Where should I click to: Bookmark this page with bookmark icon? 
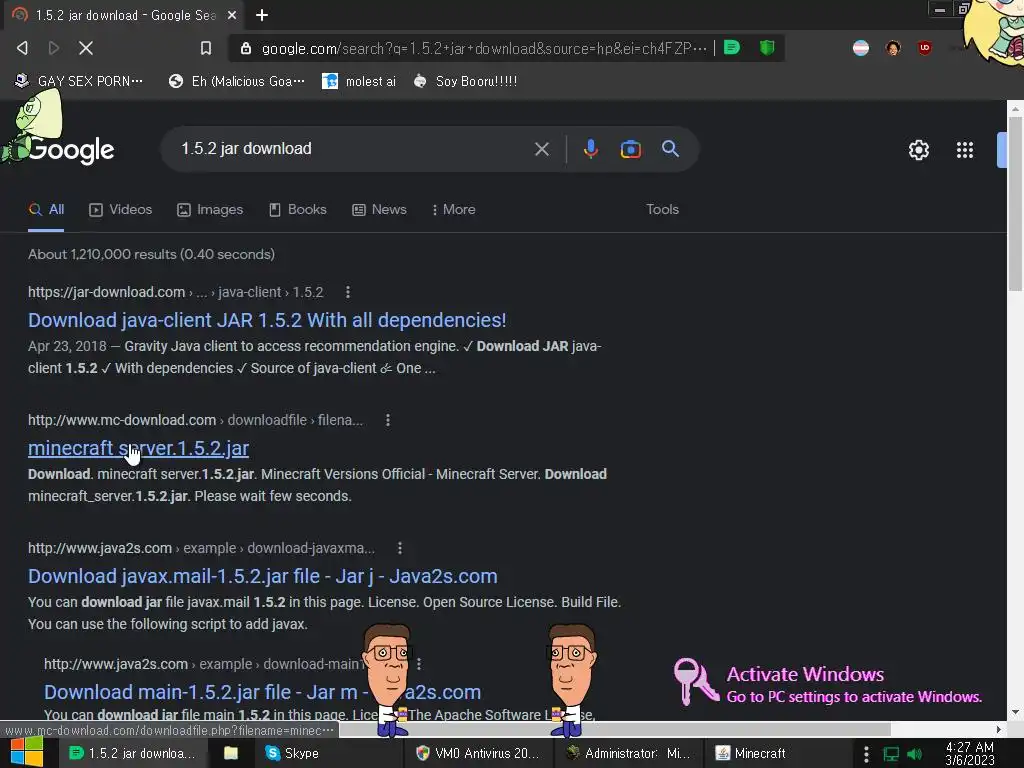(x=206, y=48)
